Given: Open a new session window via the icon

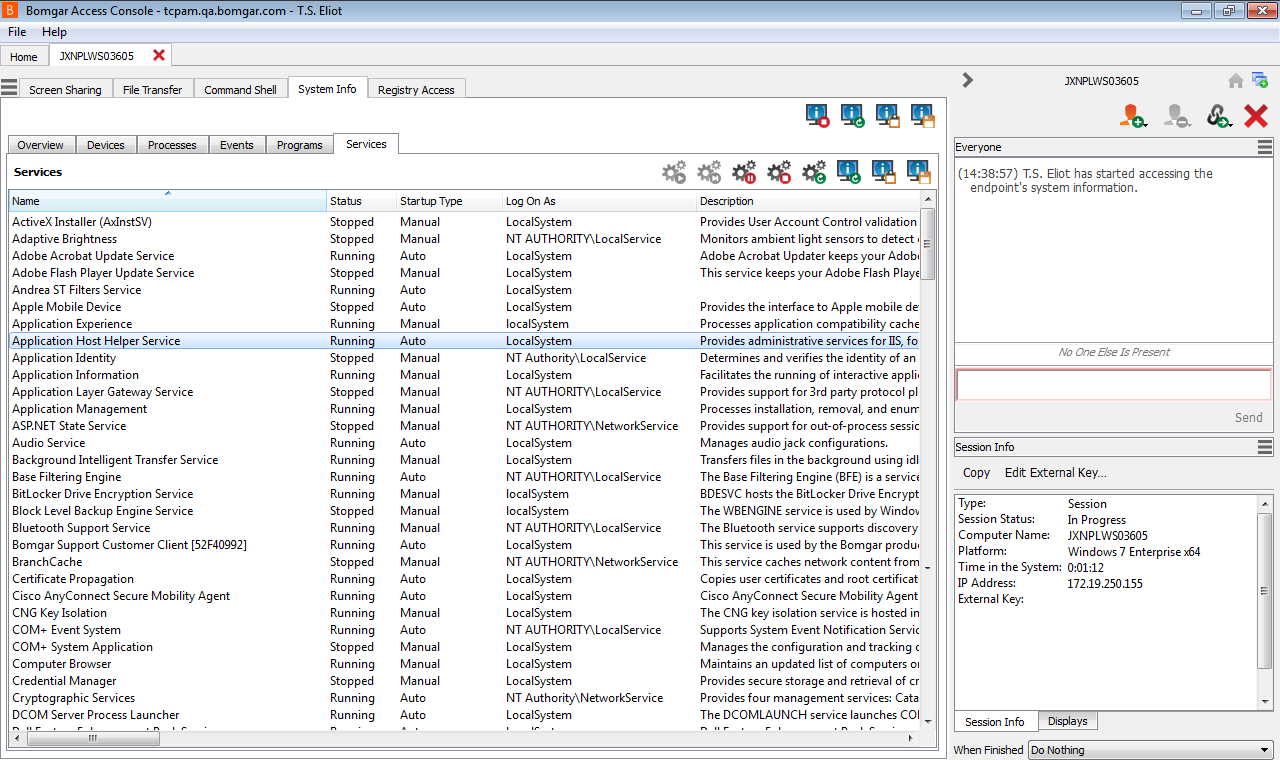Looking at the screenshot, I should tap(1260, 80).
